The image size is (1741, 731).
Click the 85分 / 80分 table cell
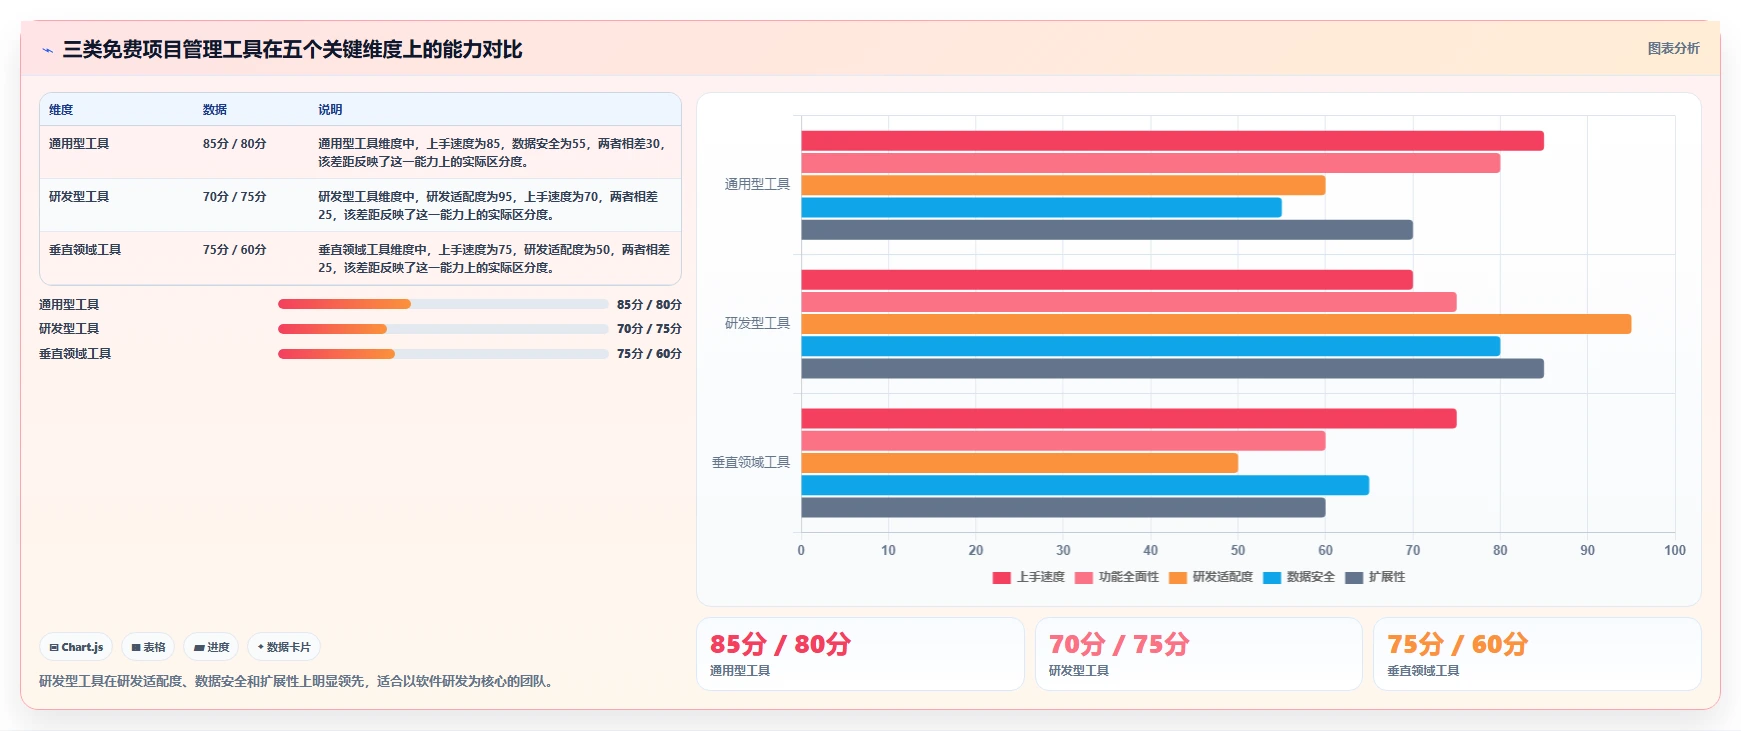tap(235, 143)
